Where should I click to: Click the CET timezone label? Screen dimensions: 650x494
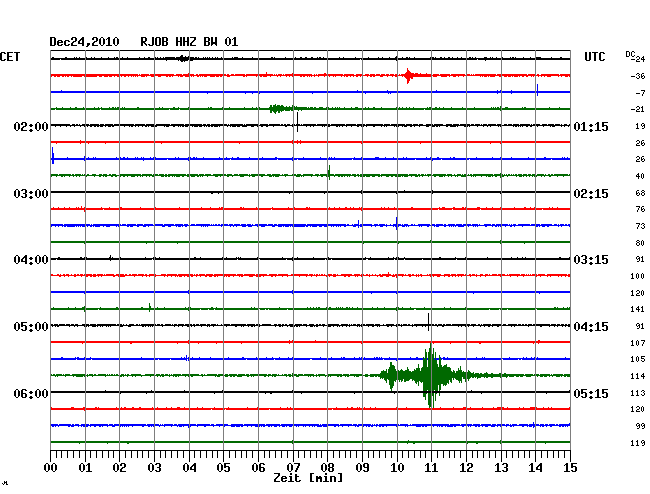tap(10, 57)
